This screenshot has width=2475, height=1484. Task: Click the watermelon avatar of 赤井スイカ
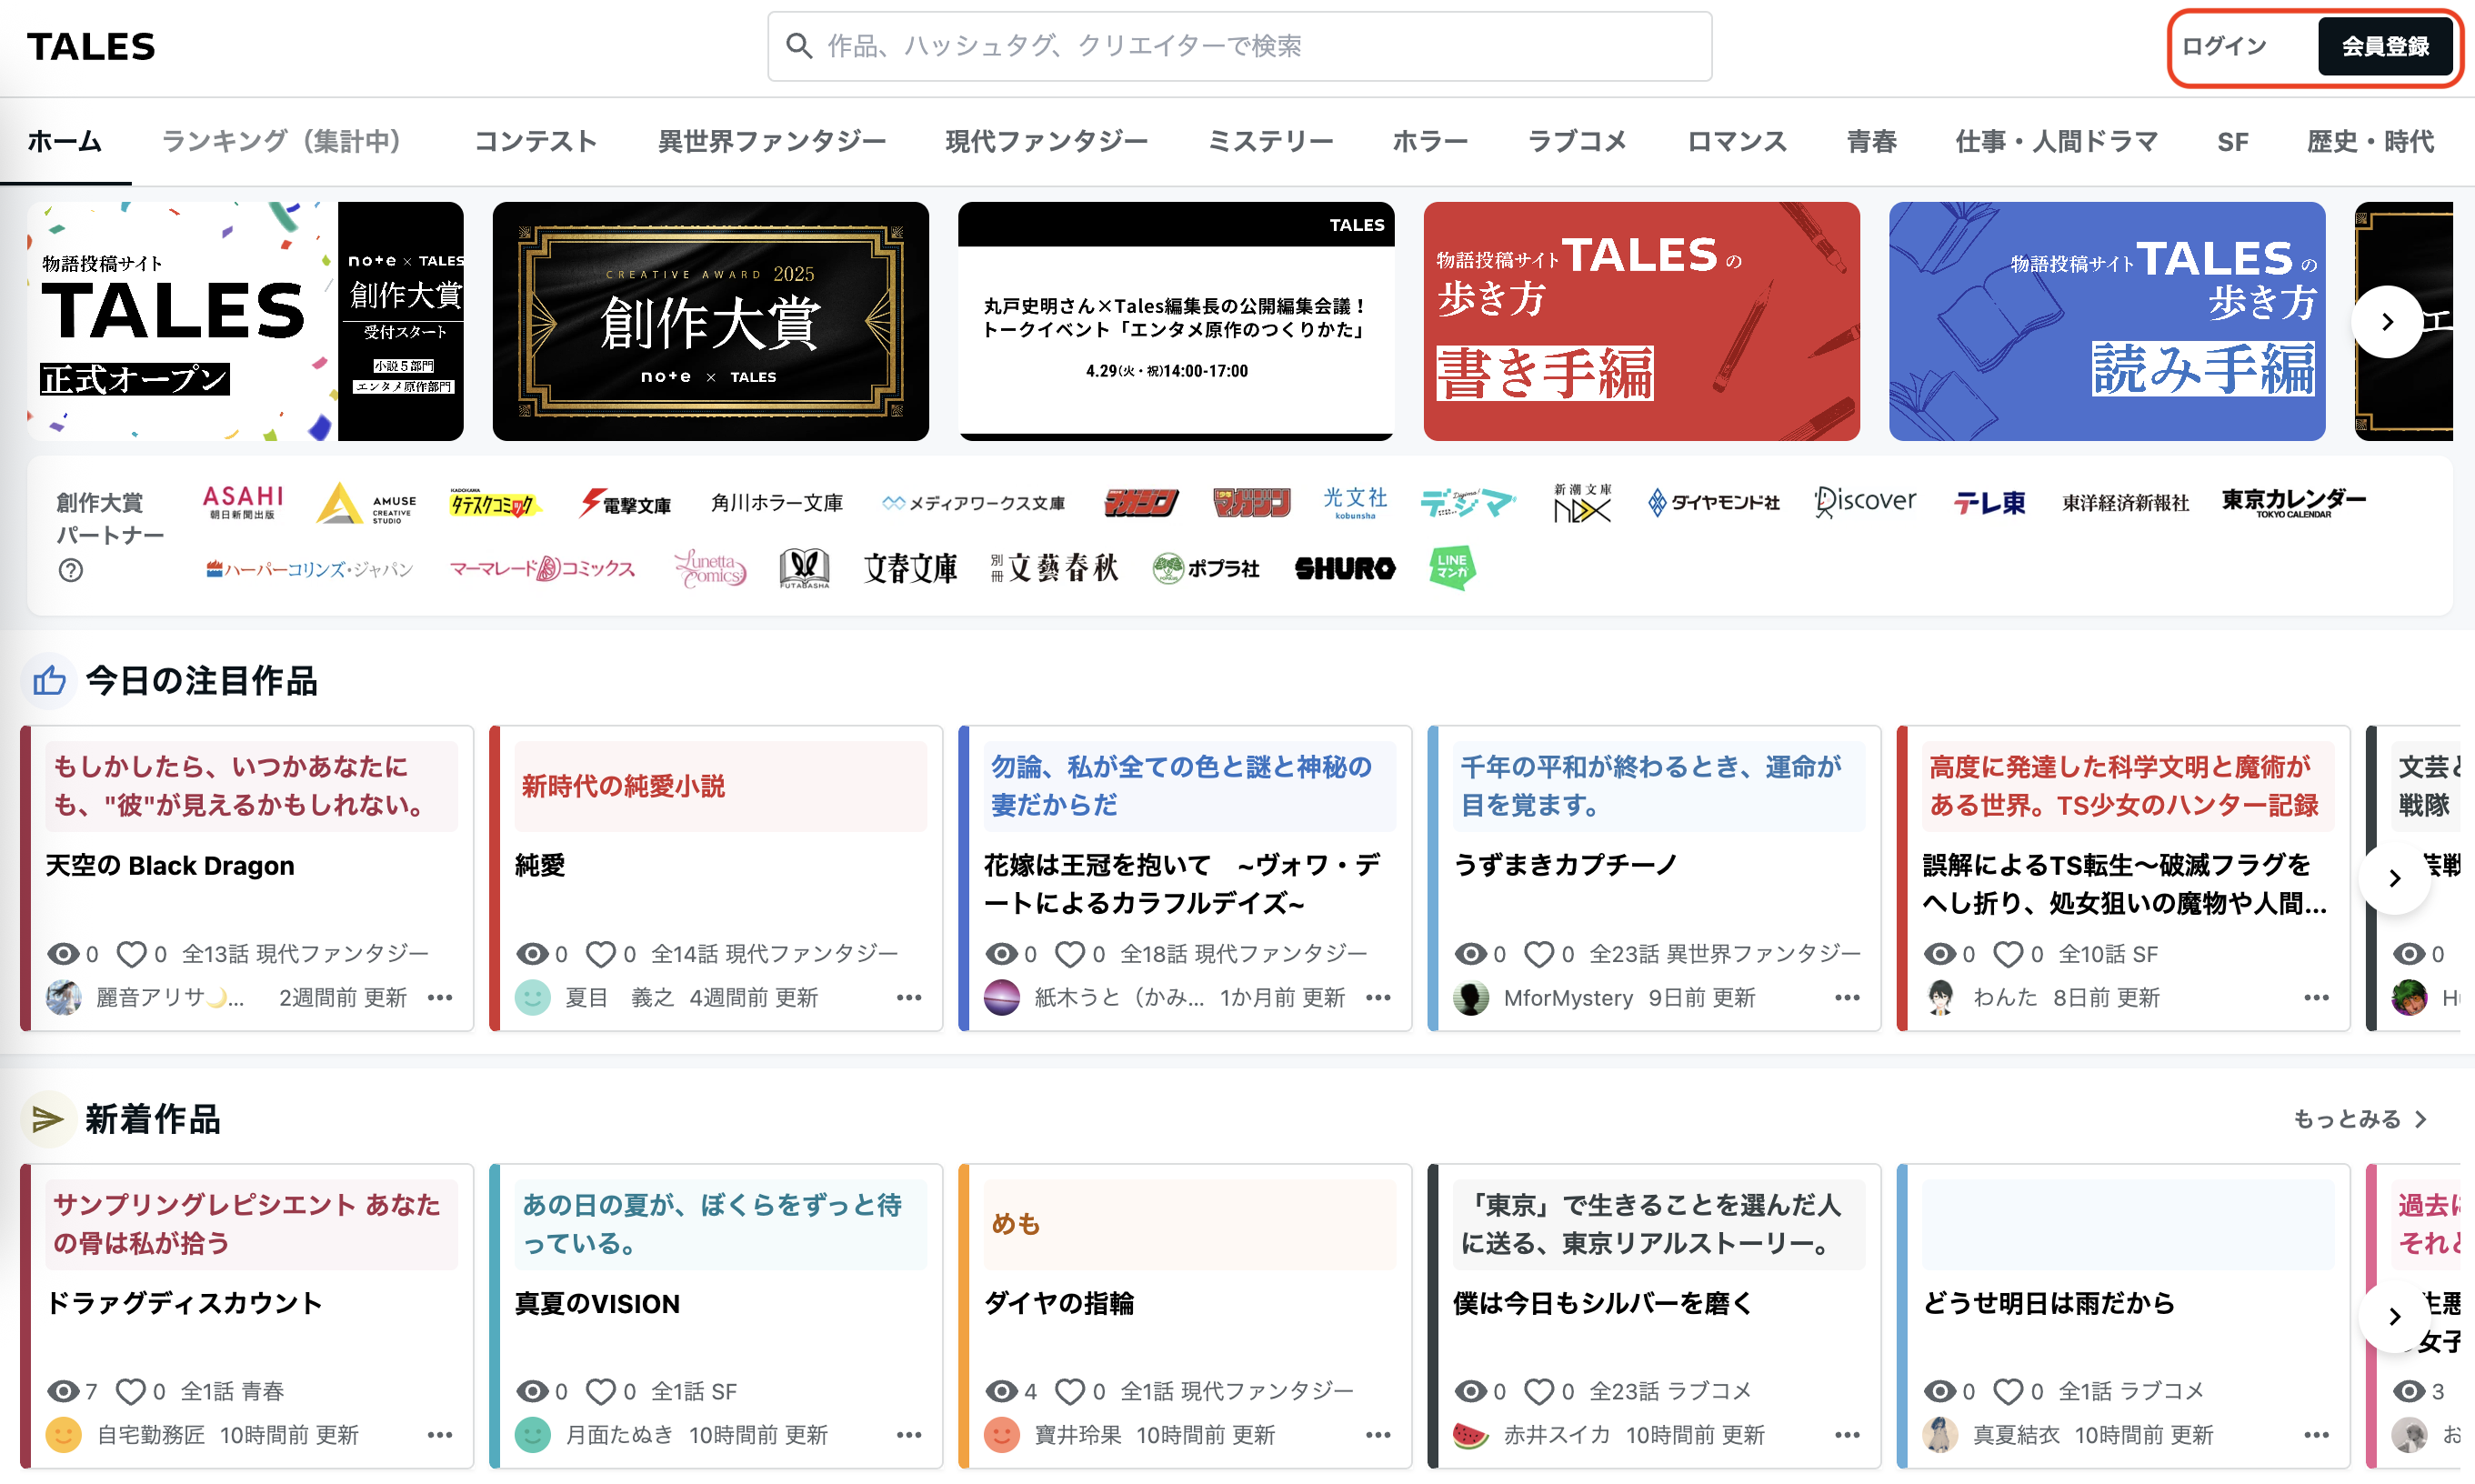(1471, 1435)
